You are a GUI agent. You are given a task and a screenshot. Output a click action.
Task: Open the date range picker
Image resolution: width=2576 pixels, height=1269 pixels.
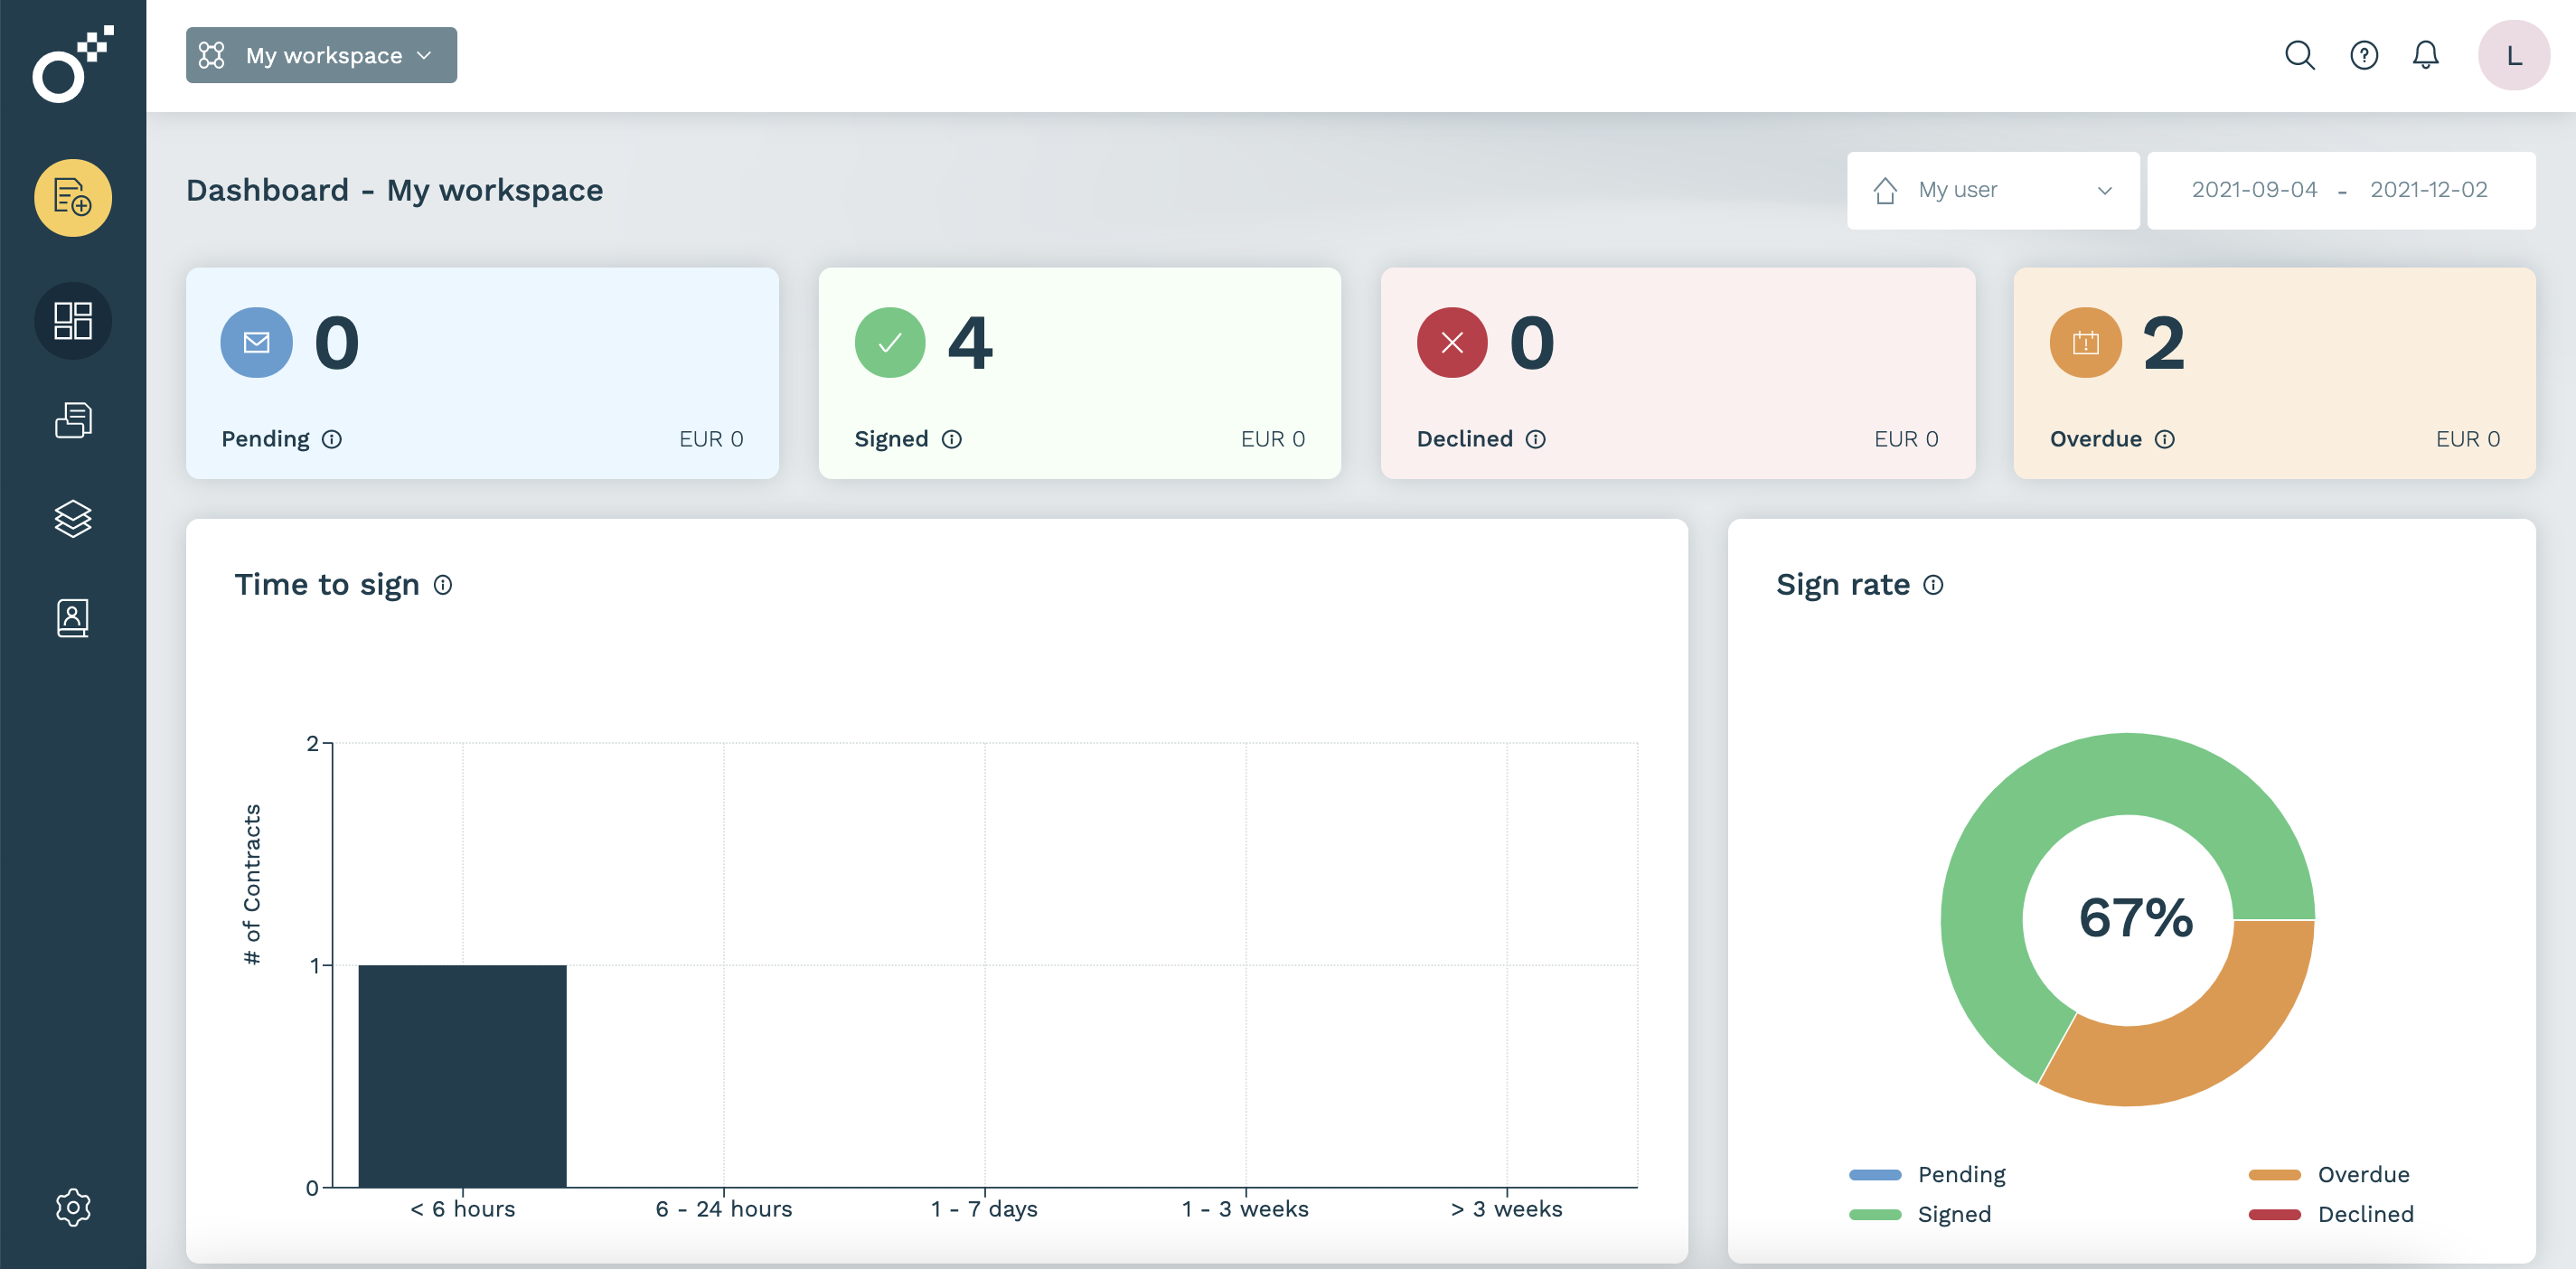(2341, 190)
